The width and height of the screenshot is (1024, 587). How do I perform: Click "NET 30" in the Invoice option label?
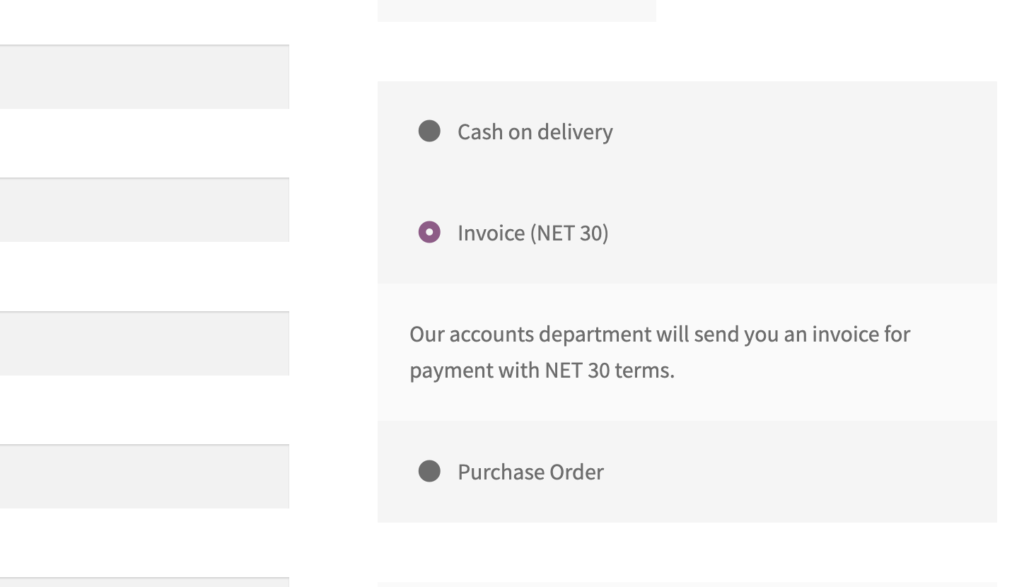click(x=569, y=233)
